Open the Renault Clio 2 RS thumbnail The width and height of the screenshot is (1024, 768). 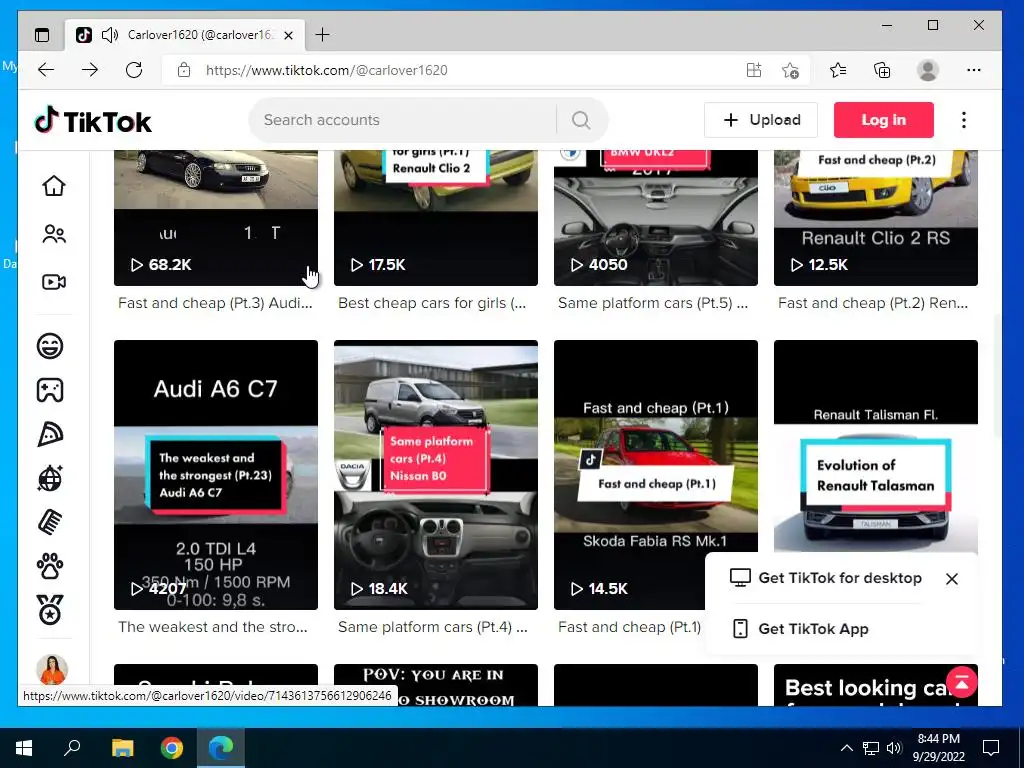click(876, 217)
